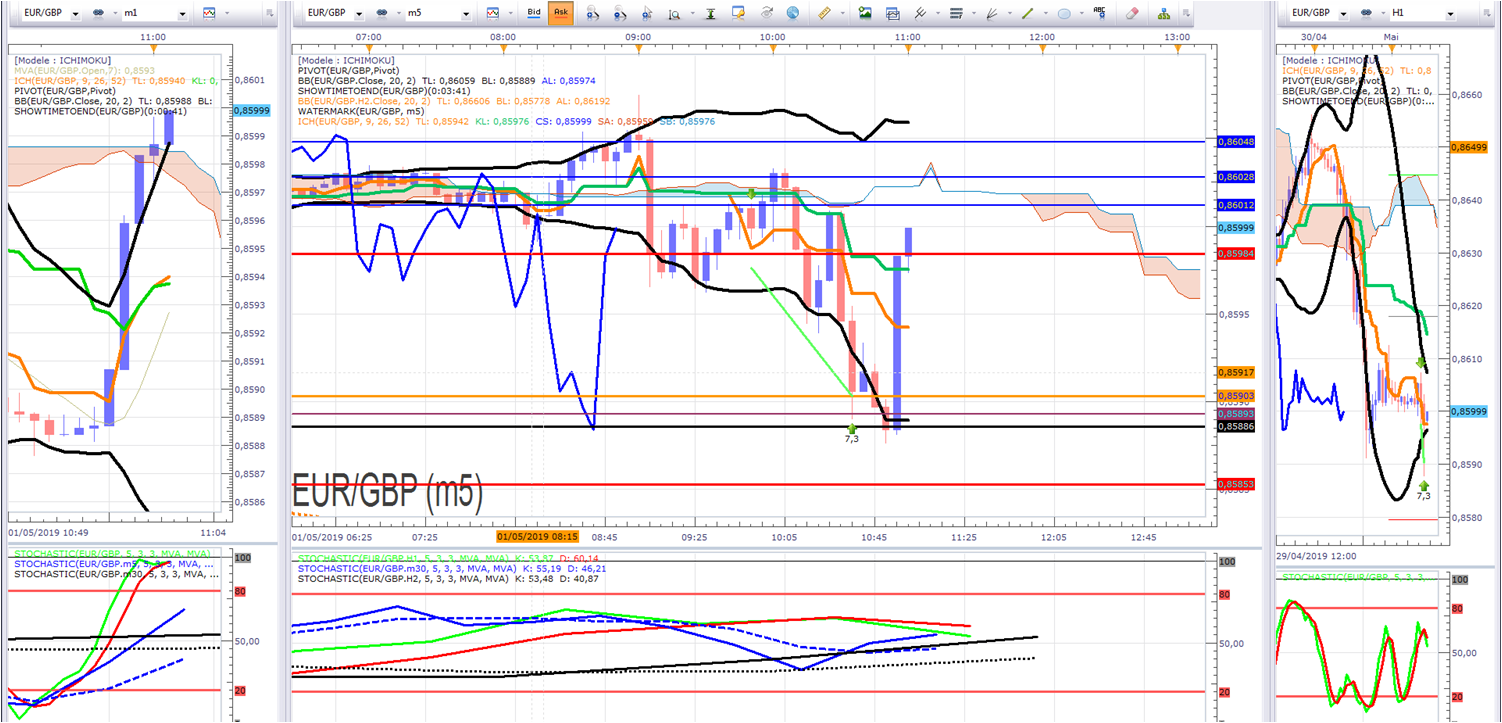This screenshot has width=1502, height=723.
Task: Click the 0,85999 price tag in the m1 chart
Action: [251, 111]
